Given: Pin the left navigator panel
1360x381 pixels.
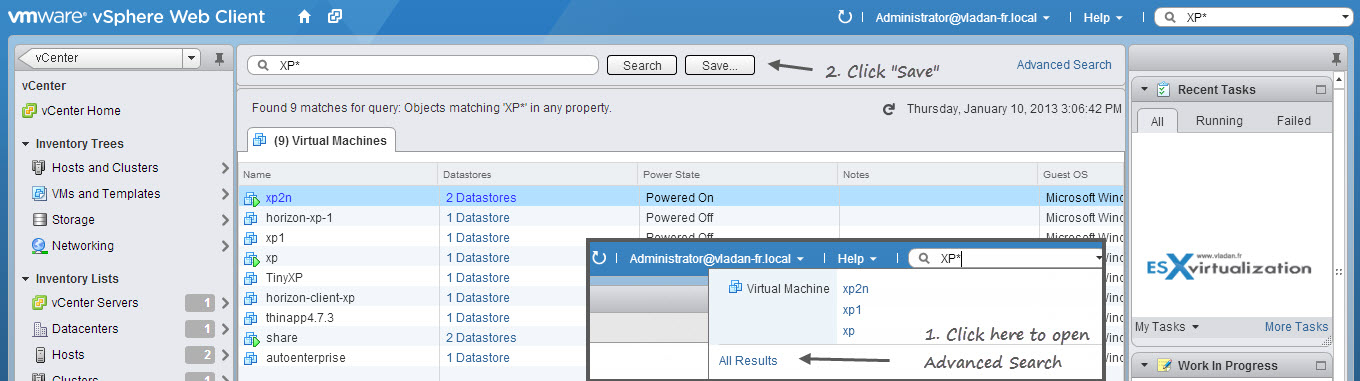Looking at the screenshot, I should 220,59.
